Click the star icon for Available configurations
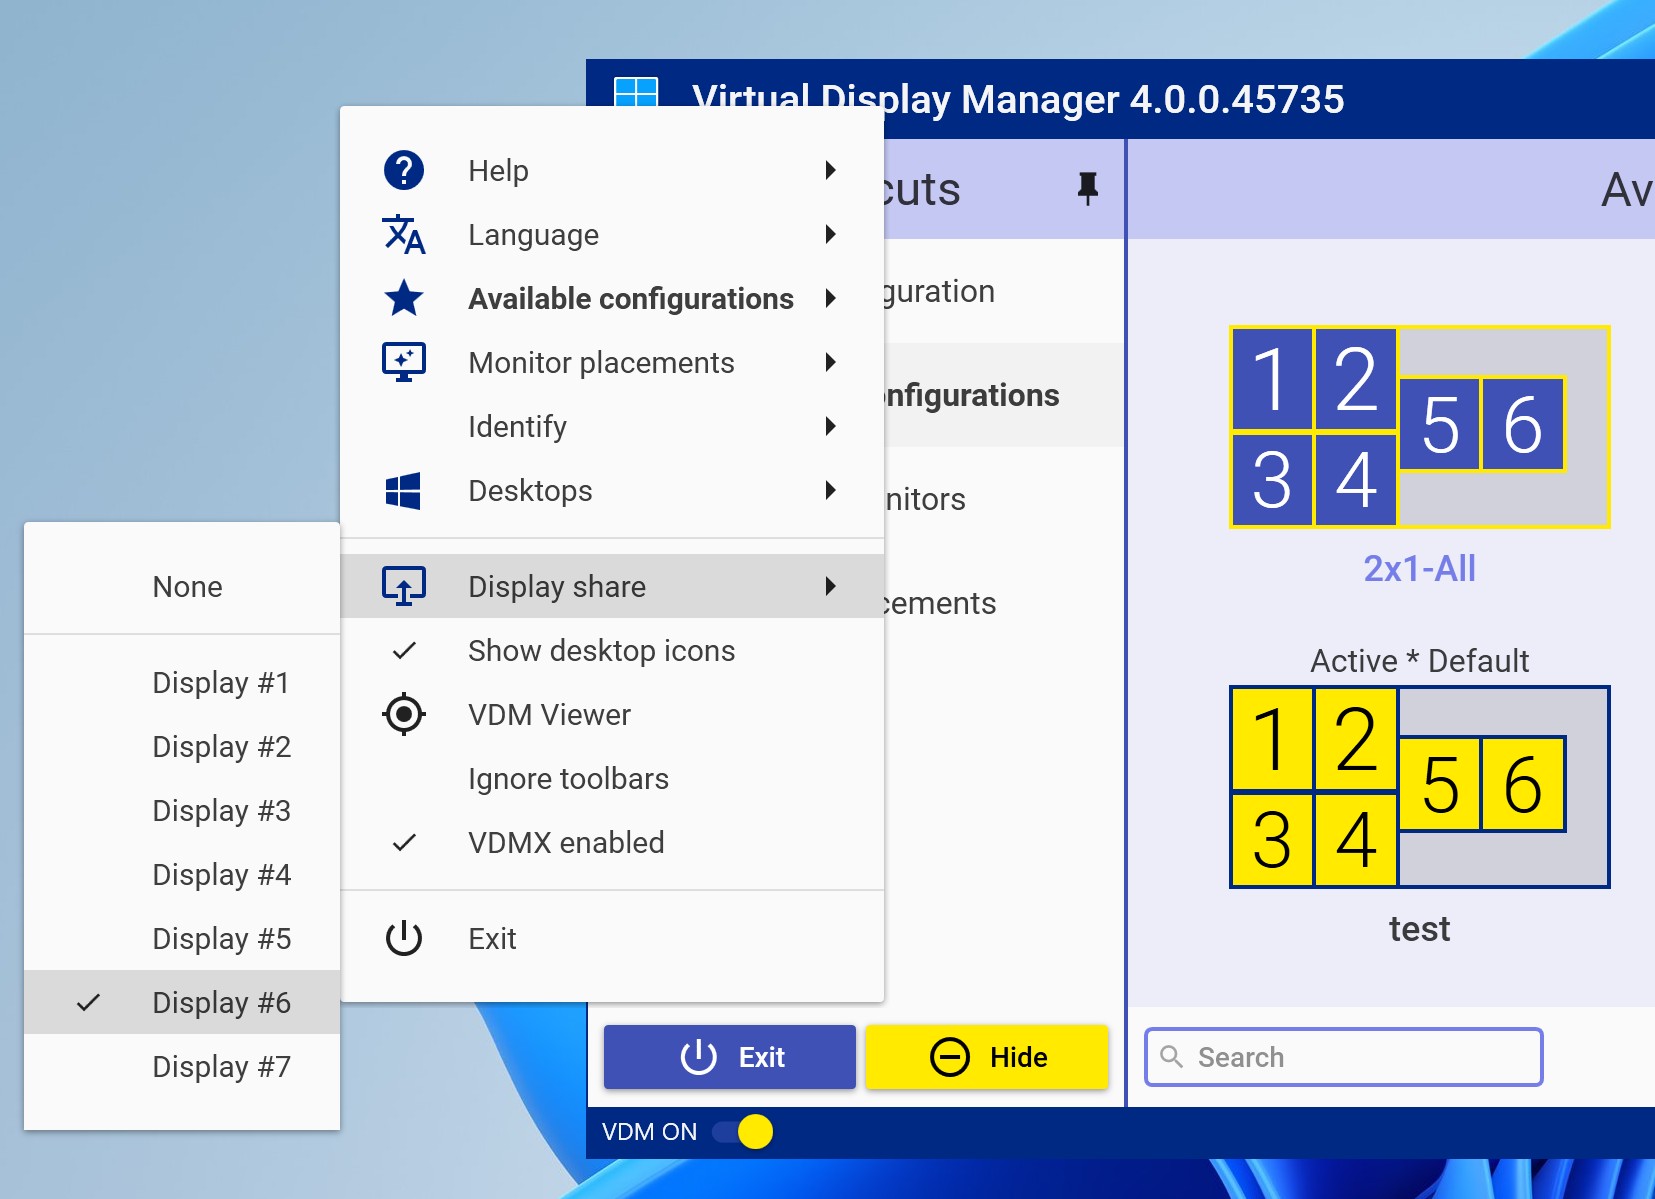 click(x=404, y=298)
